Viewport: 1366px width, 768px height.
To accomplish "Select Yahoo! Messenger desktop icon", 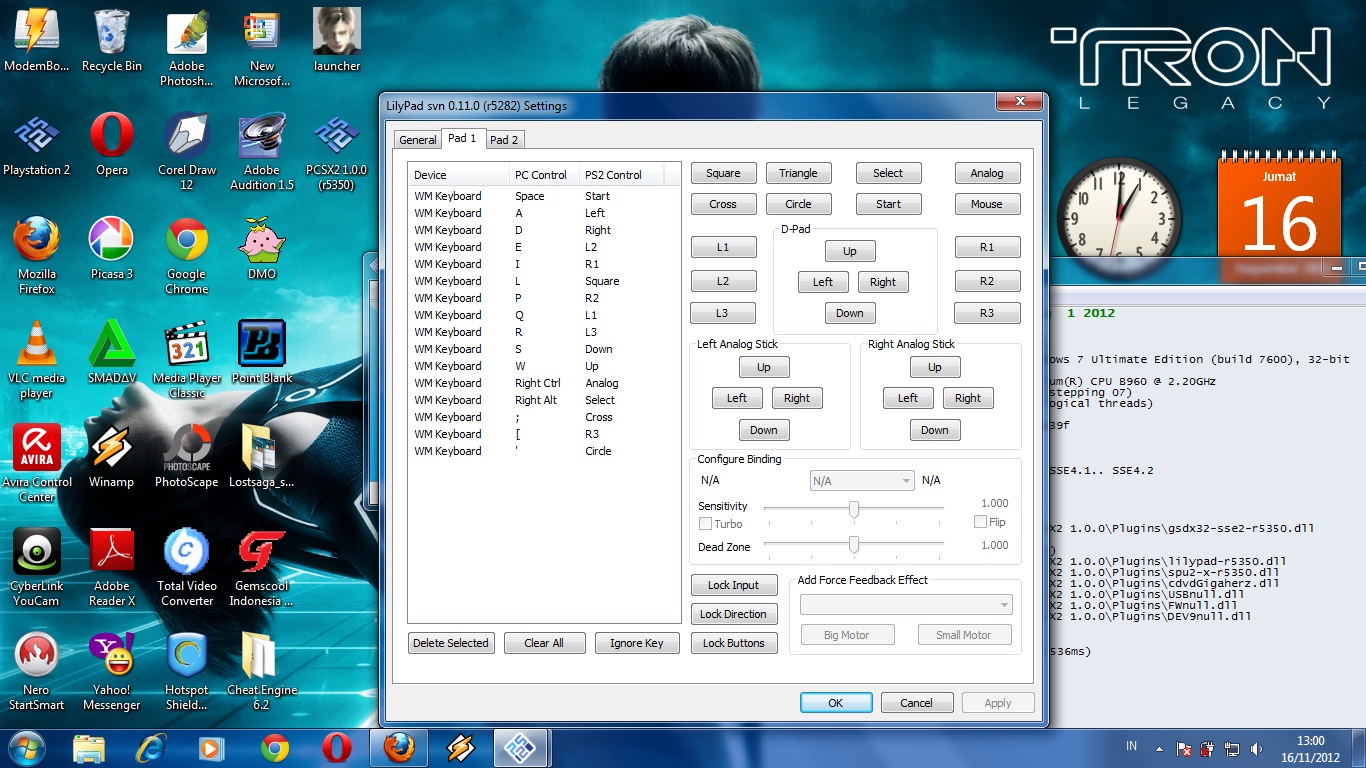I will point(112,672).
